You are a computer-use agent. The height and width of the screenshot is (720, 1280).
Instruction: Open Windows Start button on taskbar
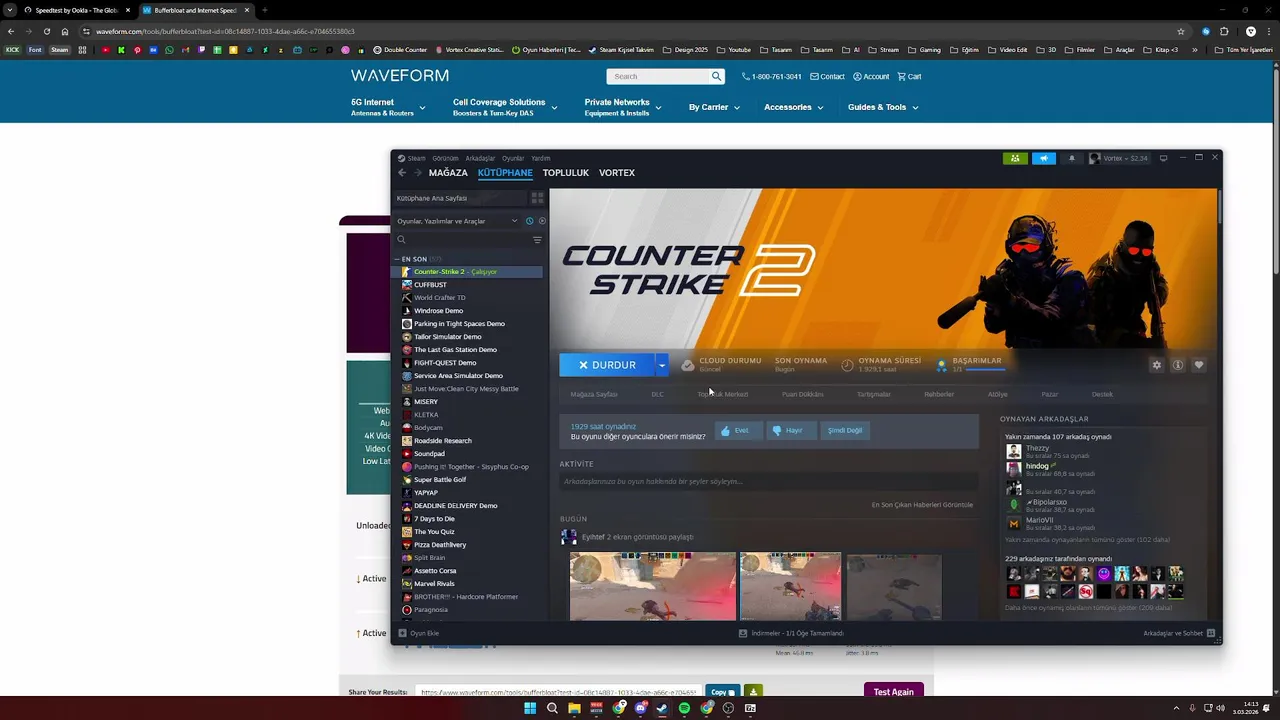[530, 708]
